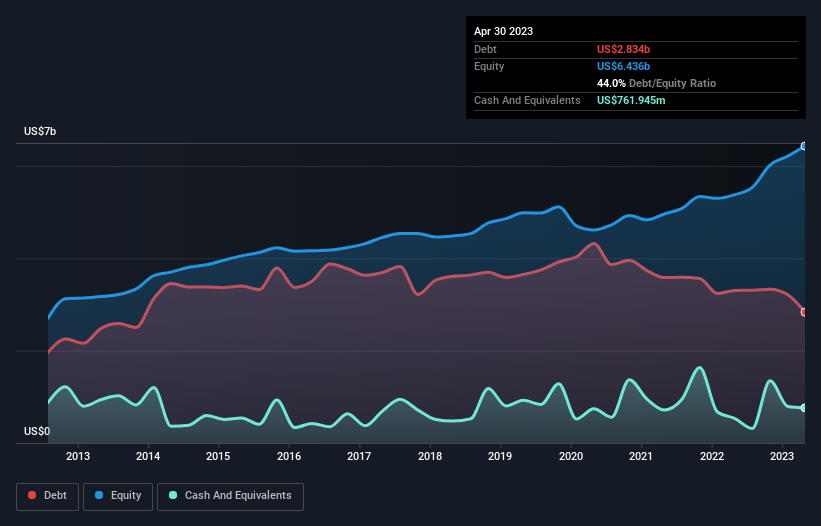The height and width of the screenshot is (526, 821).
Task: Toggle Cash And Equivalents legend button
Action: pyautogui.click(x=230, y=496)
